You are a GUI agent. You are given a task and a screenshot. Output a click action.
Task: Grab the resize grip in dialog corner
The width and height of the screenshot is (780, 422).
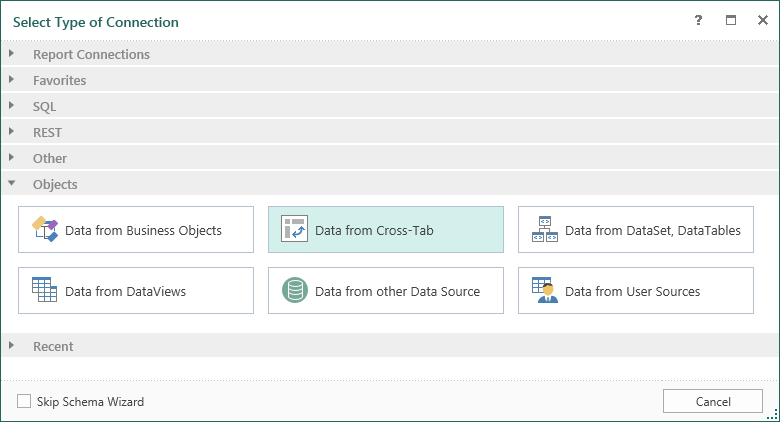[x=772, y=414]
